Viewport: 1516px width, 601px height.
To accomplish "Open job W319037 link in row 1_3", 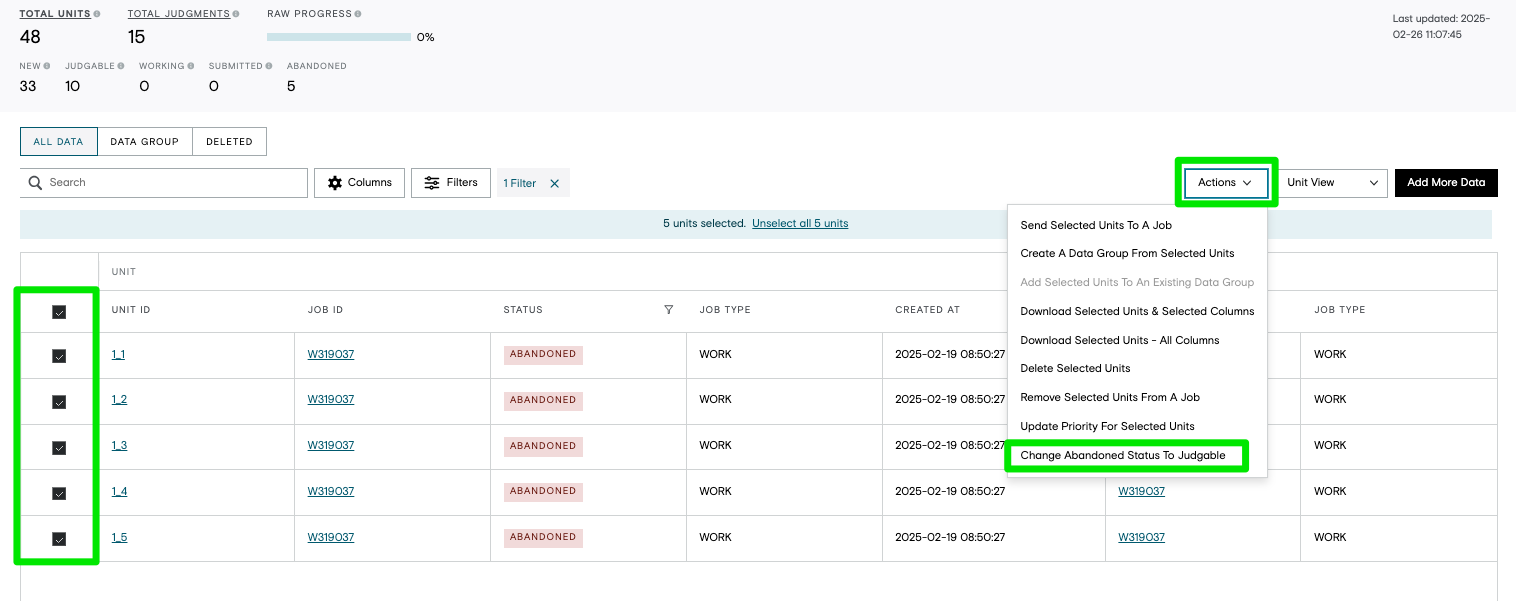I will (x=330, y=445).
